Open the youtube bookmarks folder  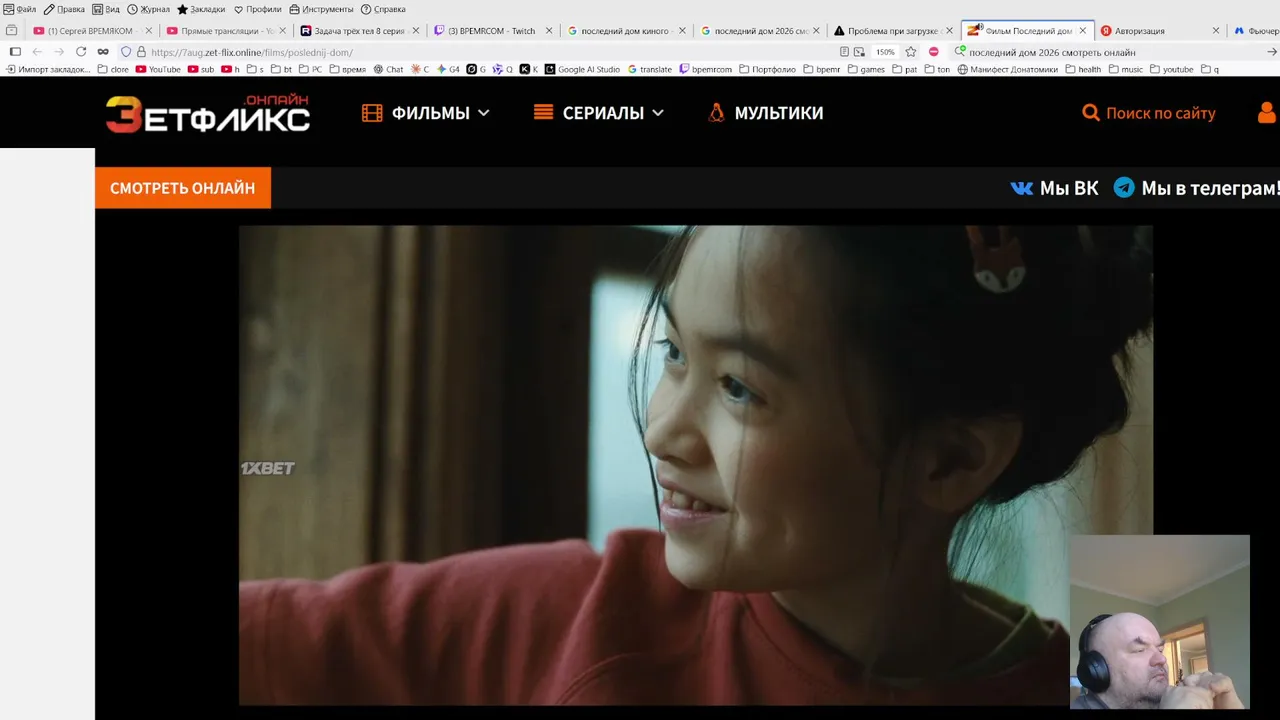(x=1172, y=69)
